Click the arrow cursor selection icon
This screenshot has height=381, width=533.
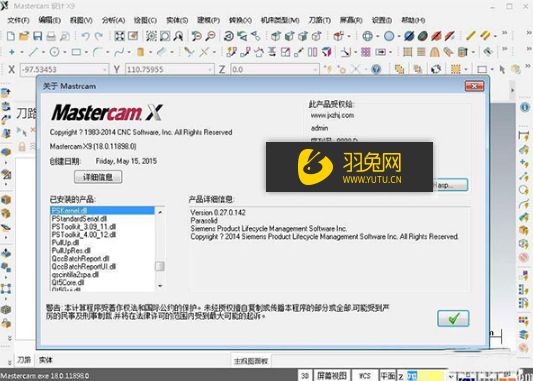502,69
